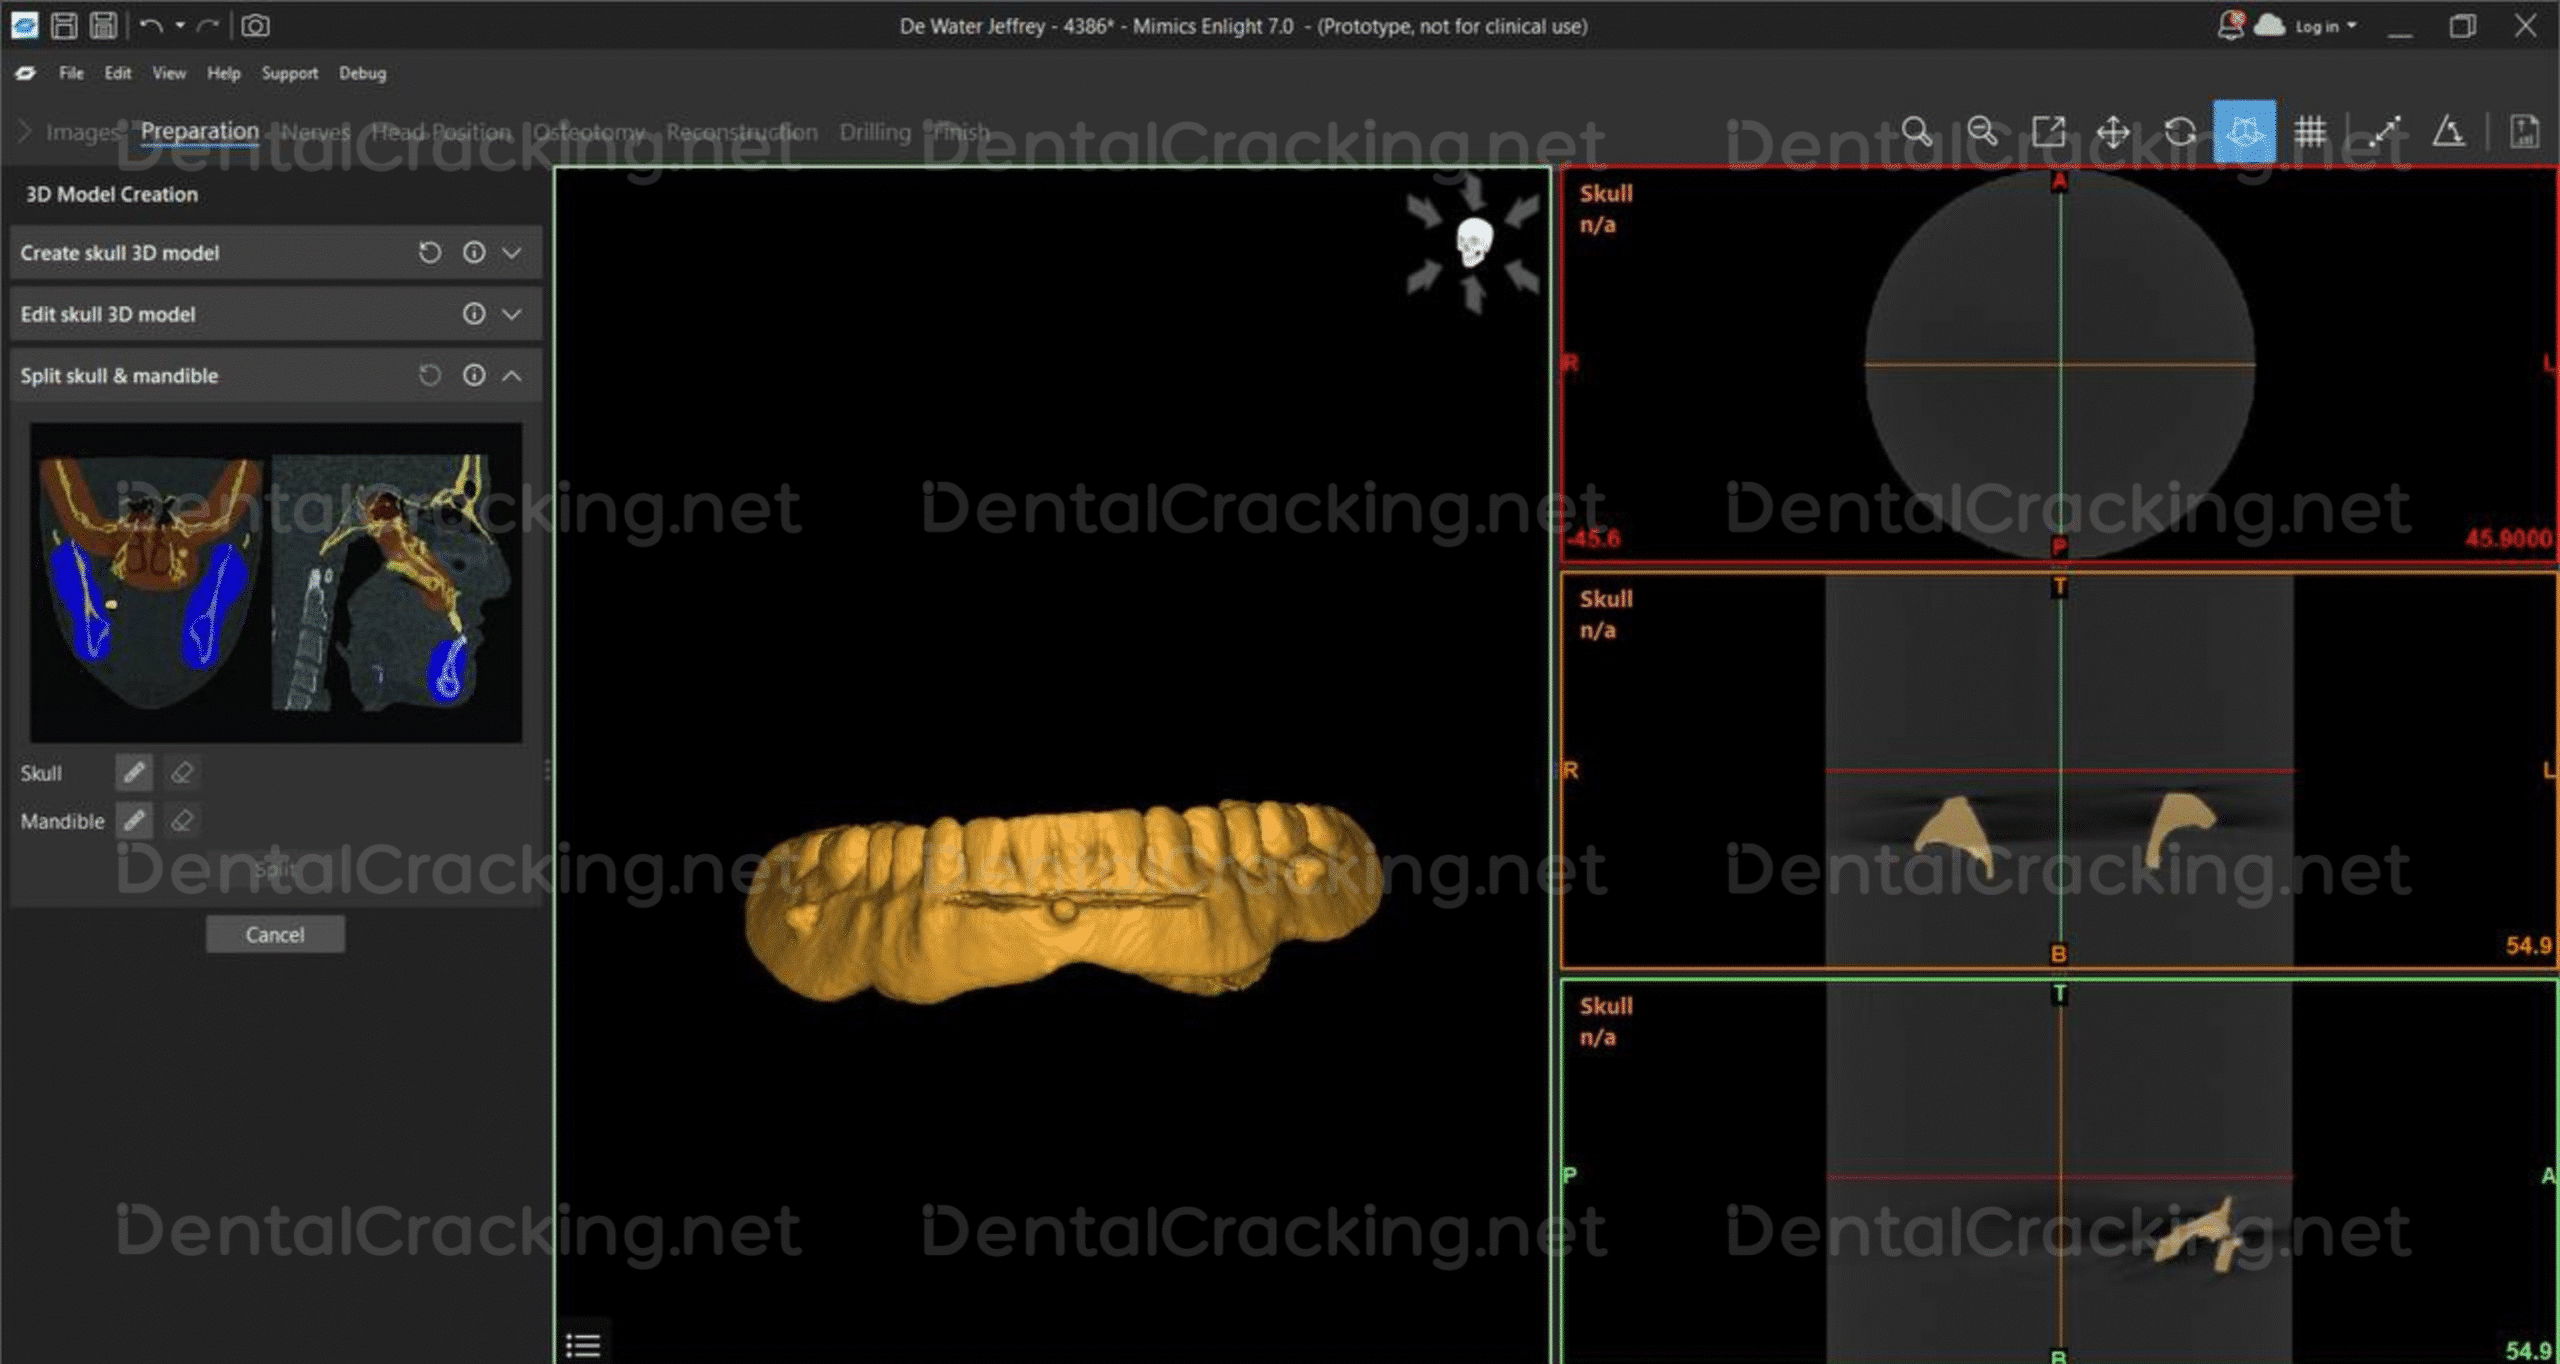2560x1364 pixels.
Task: Toggle the grid overlay button
Action: (2310, 132)
